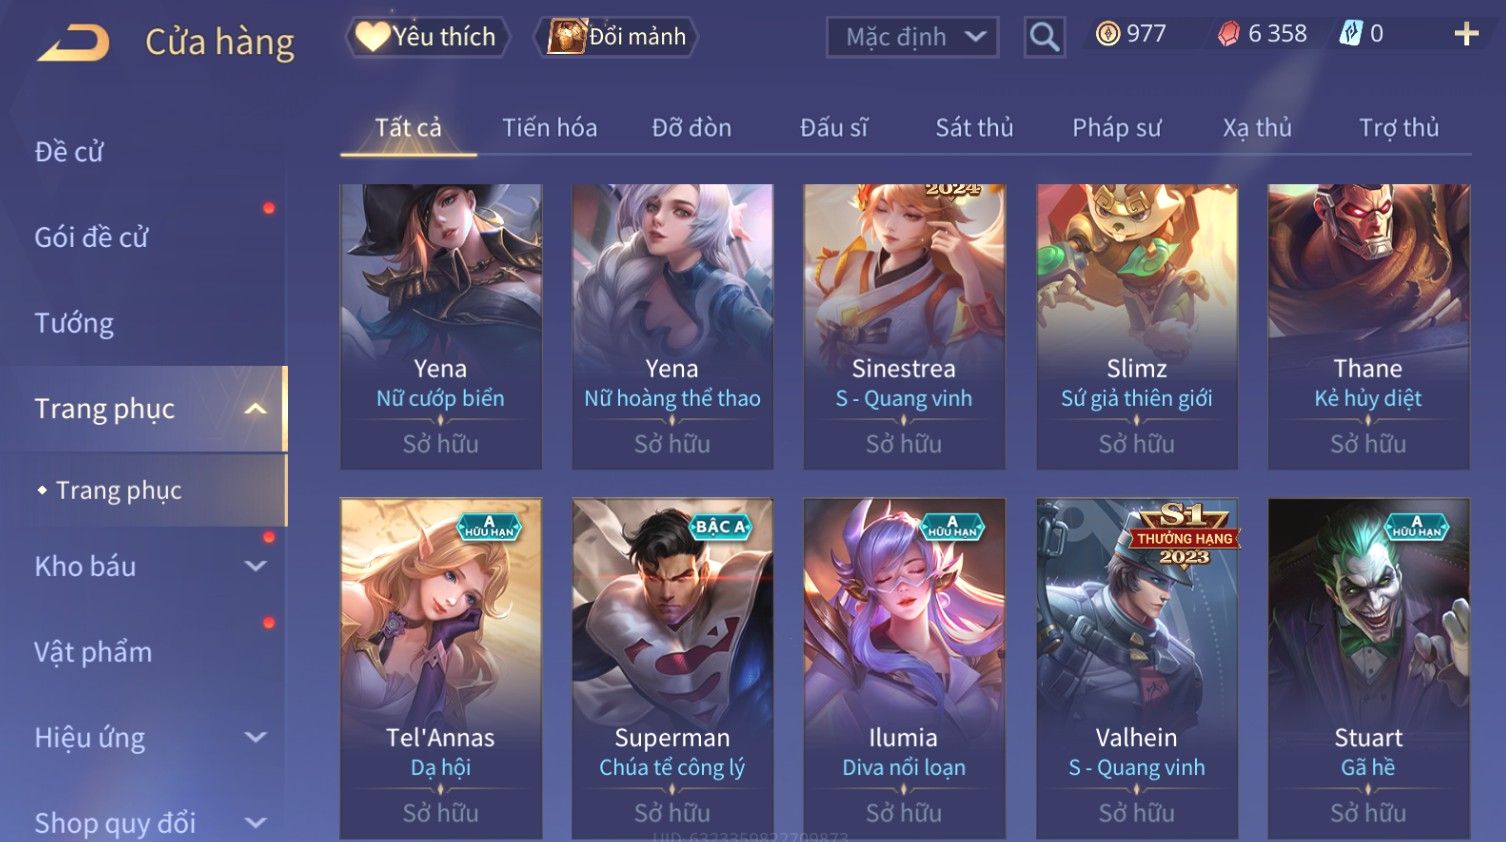Open the search magnifier icon
Image resolution: width=1506 pixels, height=842 pixels.
pyautogui.click(x=1044, y=38)
